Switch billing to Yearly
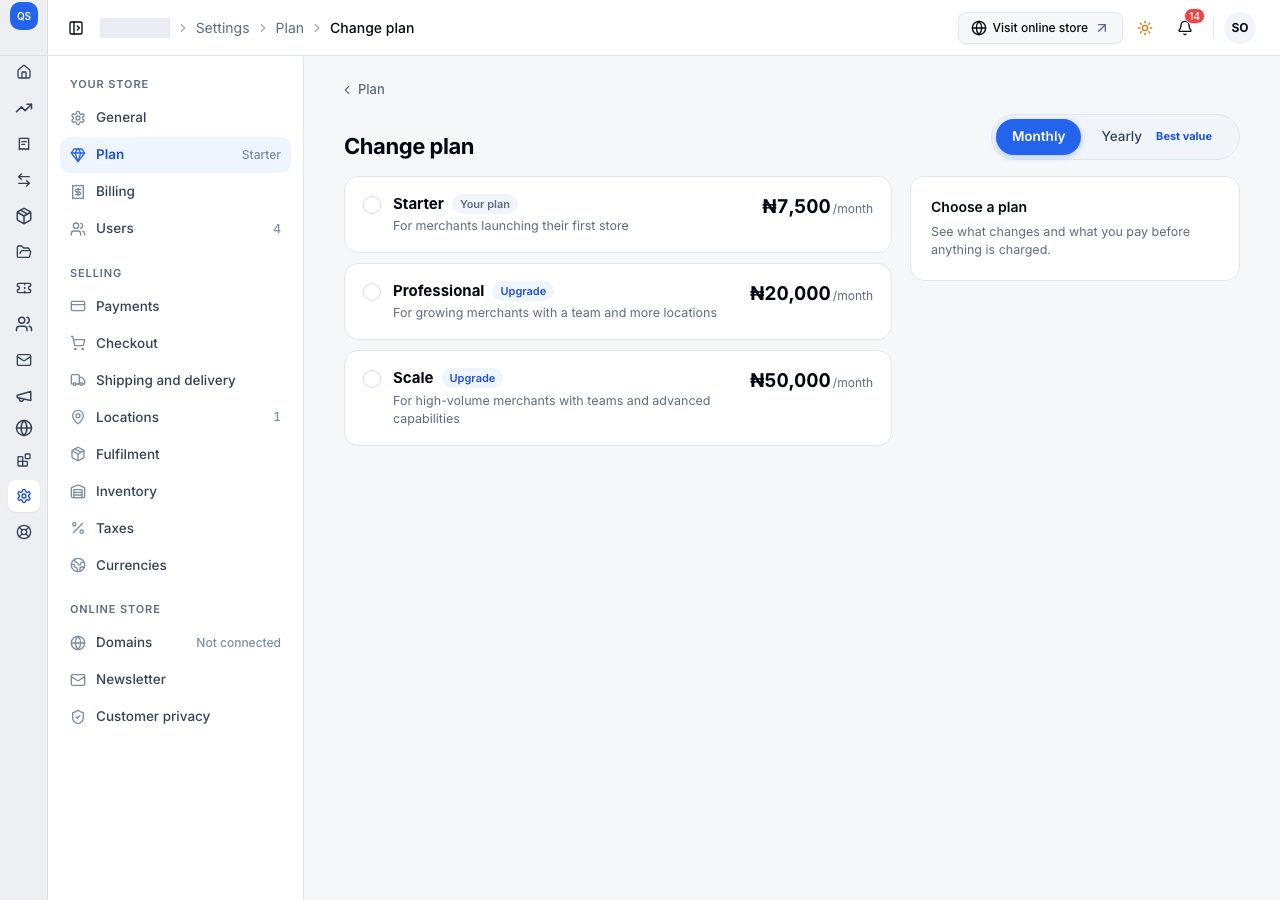 click(1156, 137)
